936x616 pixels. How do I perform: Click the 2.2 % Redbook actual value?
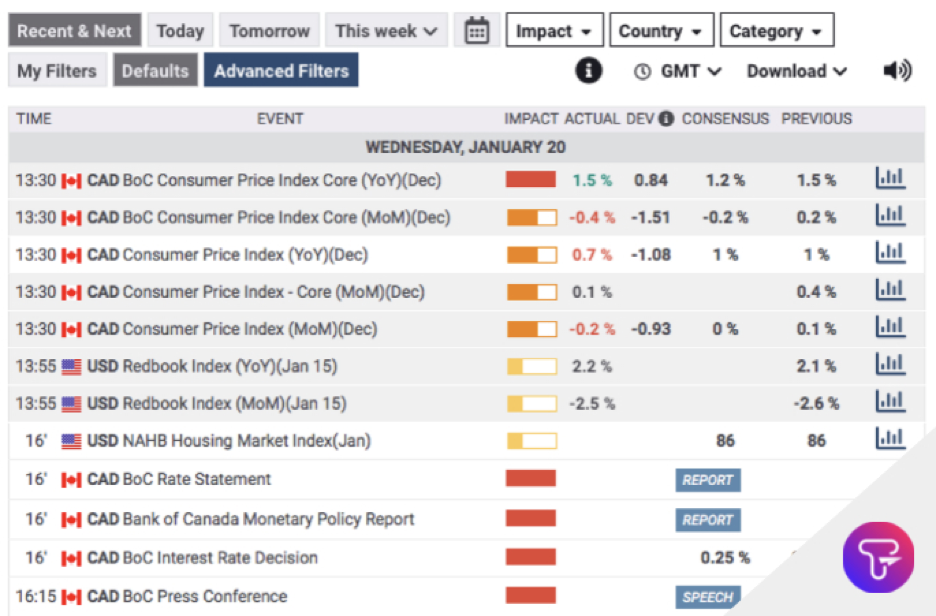[592, 366]
